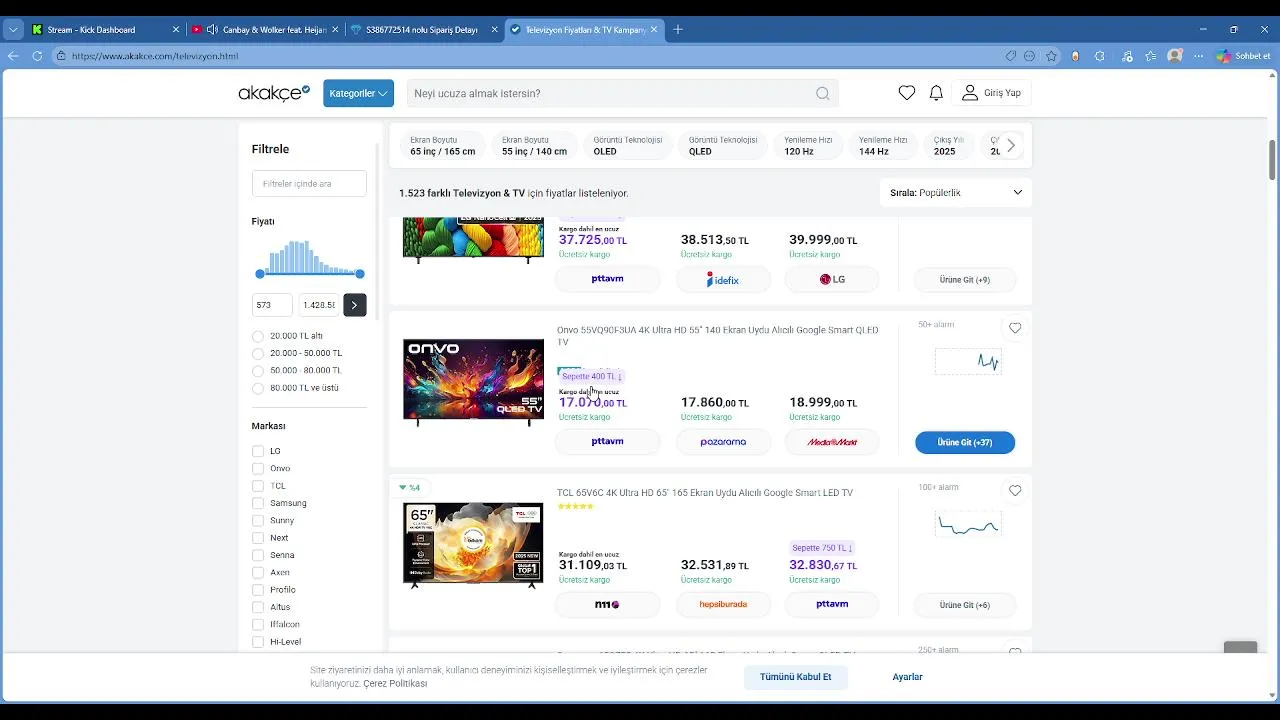Open MediaMarkt offer for Onvo TV
This screenshot has height=720, width=1280.
(832, 442)
